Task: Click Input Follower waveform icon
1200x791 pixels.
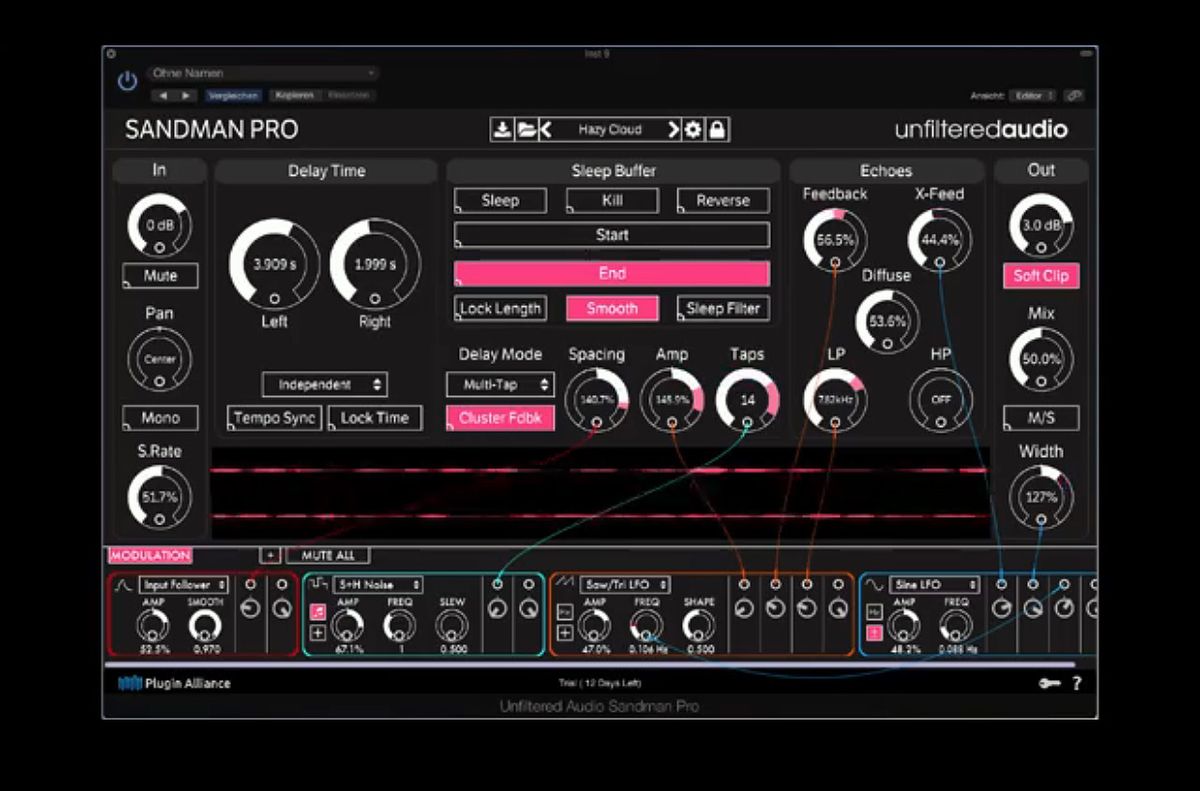Action: click(124, 584)
